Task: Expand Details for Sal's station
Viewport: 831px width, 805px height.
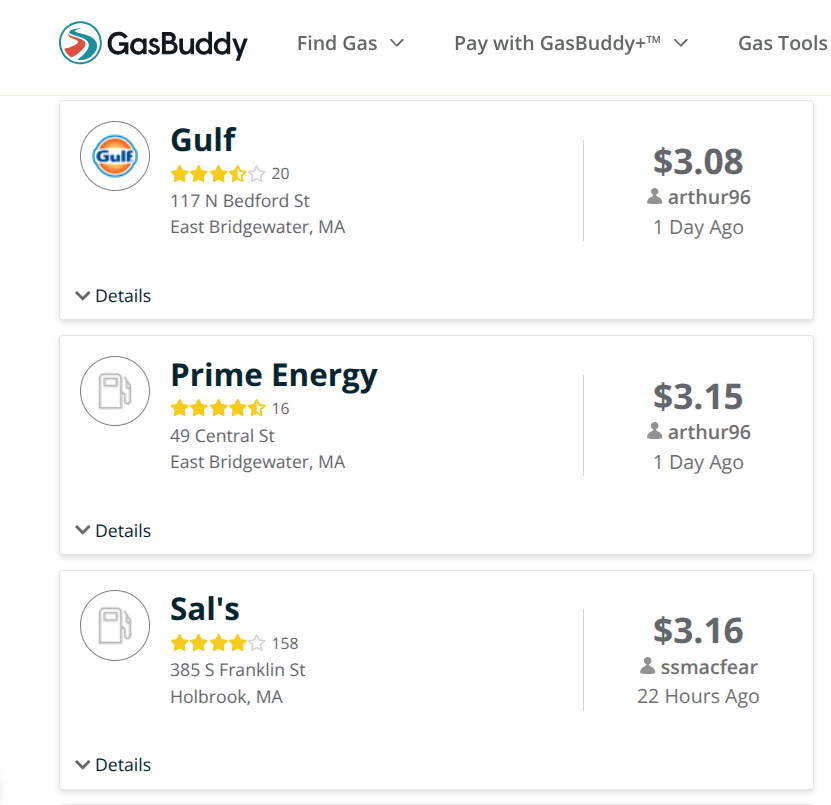Action: pos(113,765)
